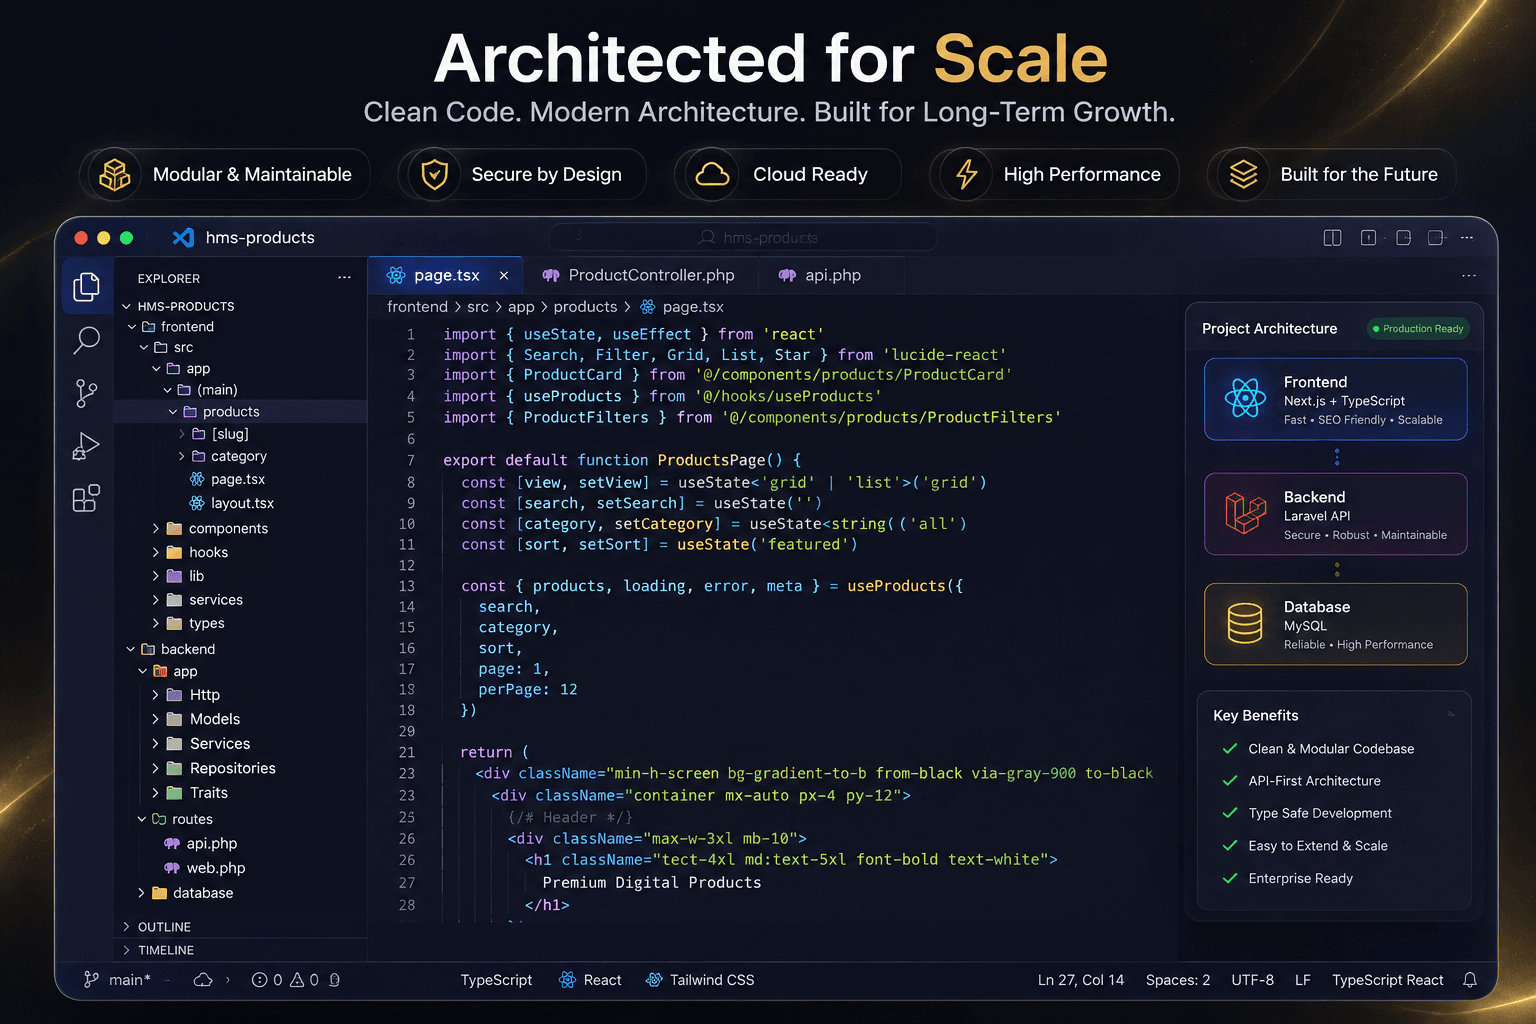Click the notification bell in status bar
Image resolution: width=1536 pixels, height=1024 pixels.
(x=1470, y=980)
